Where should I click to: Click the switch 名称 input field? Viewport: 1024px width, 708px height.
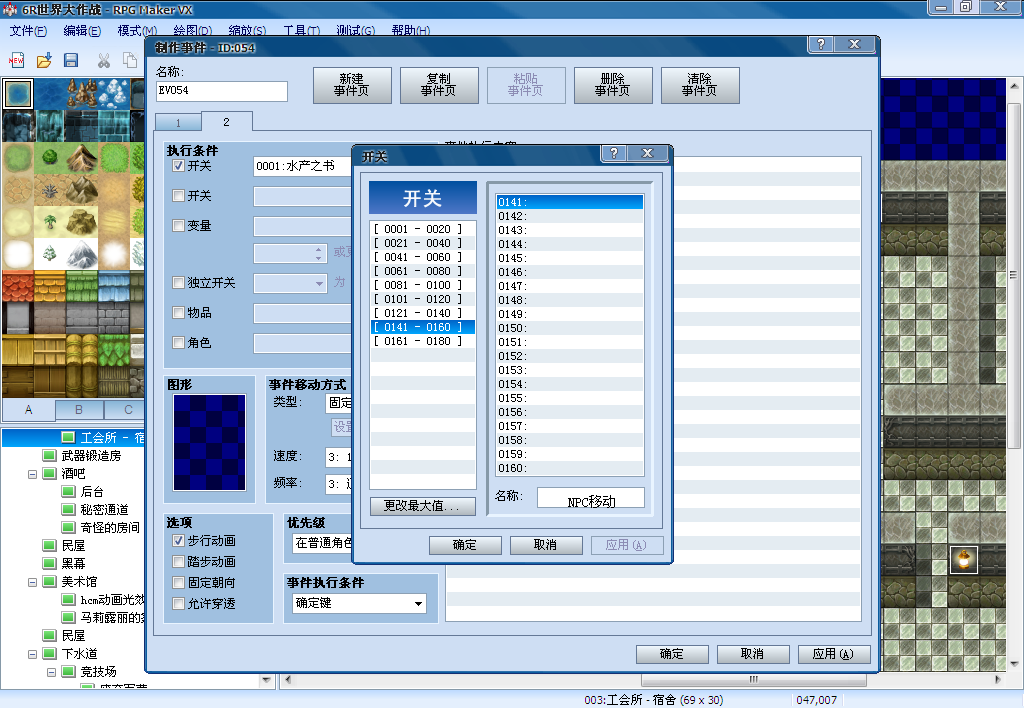591,498
